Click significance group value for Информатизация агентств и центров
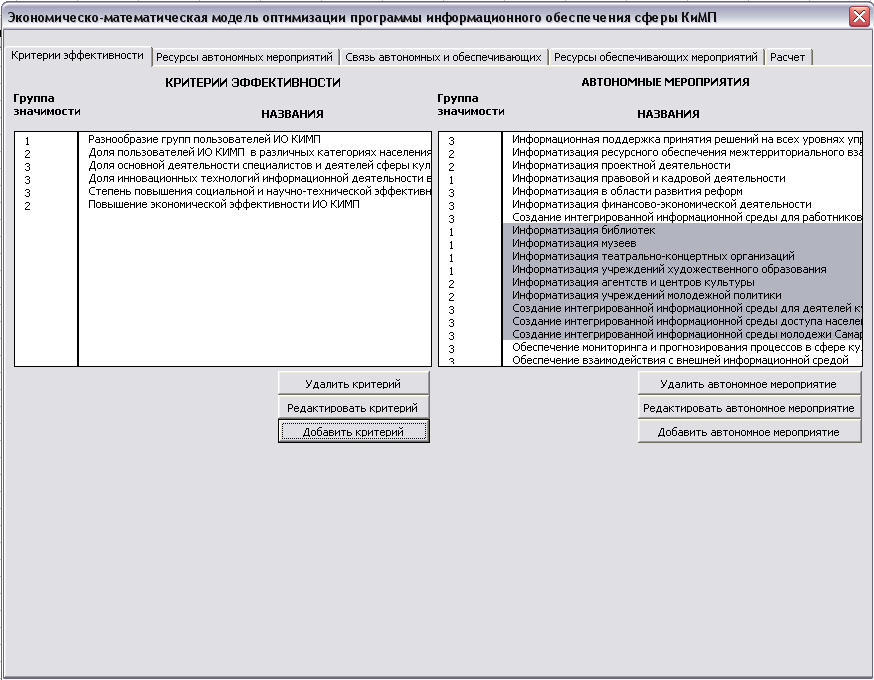The image size is (874, 680). pyautogui.click(x=451, y=284)
